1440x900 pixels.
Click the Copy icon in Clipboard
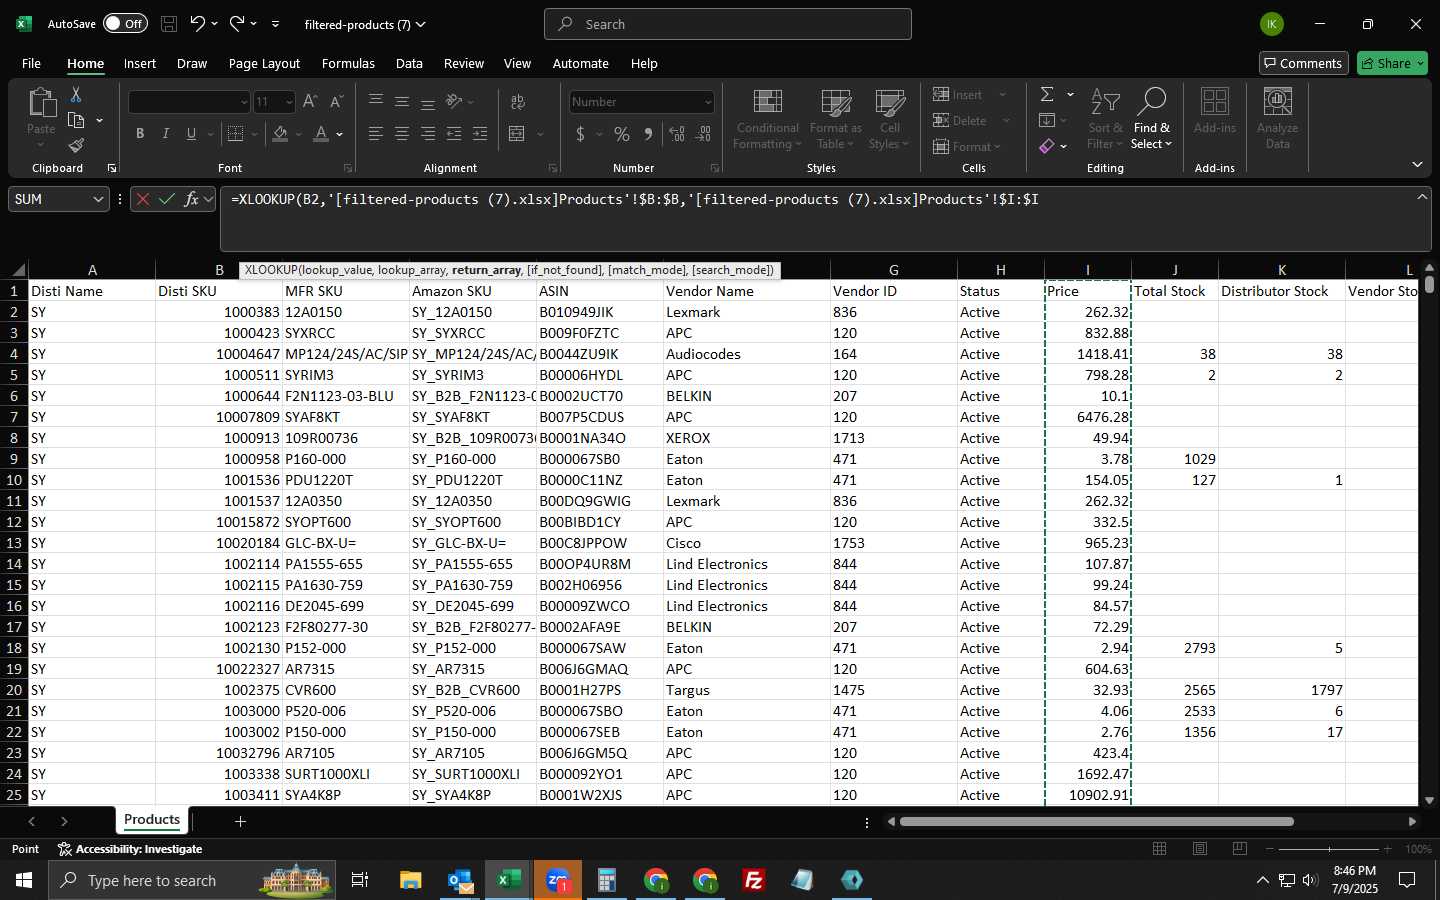coord(76,120)
